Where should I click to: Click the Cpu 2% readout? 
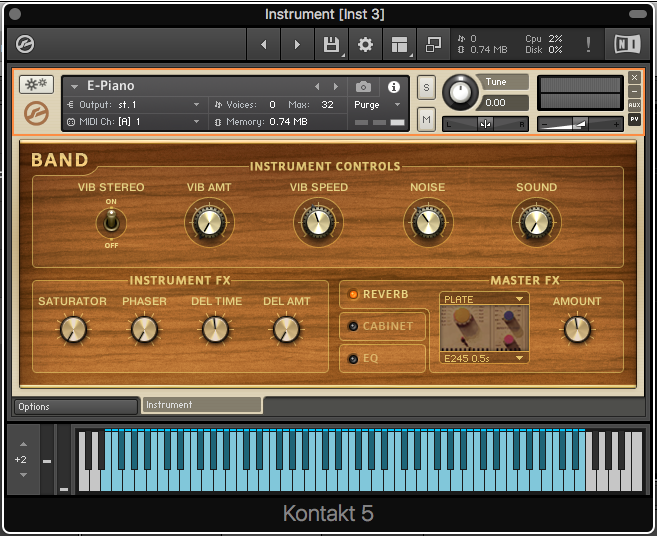544,39
